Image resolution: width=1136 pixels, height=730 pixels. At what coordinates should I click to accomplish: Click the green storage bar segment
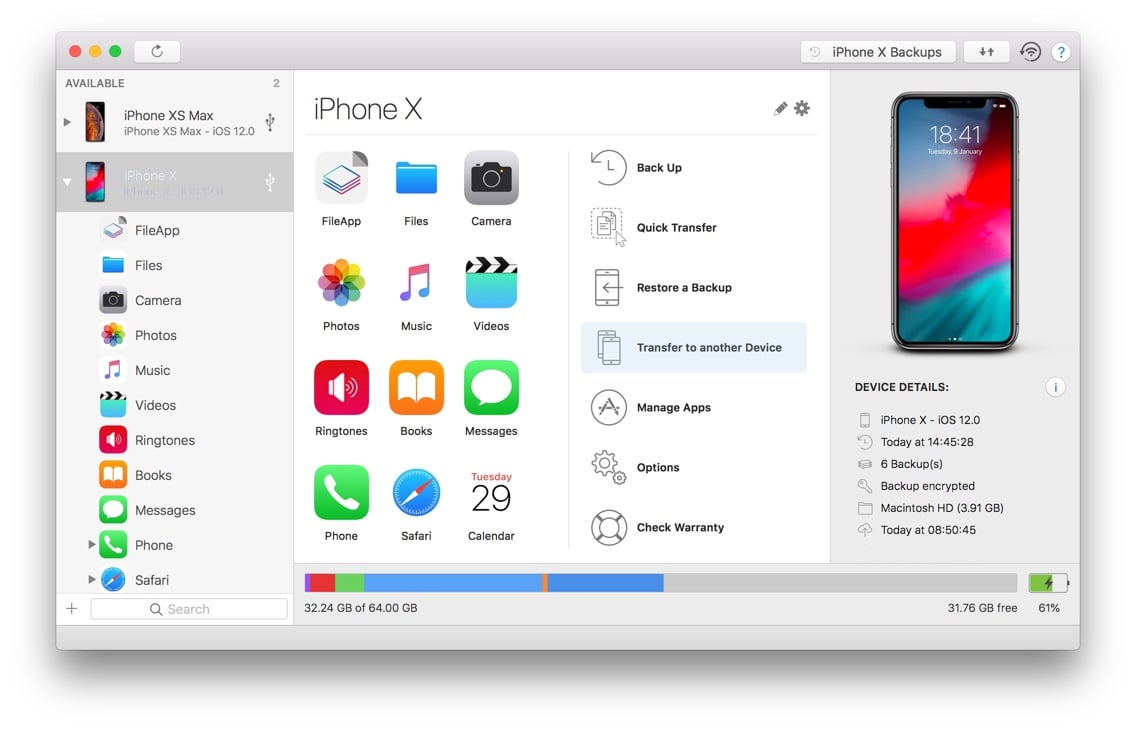click(x=350, y=582)
